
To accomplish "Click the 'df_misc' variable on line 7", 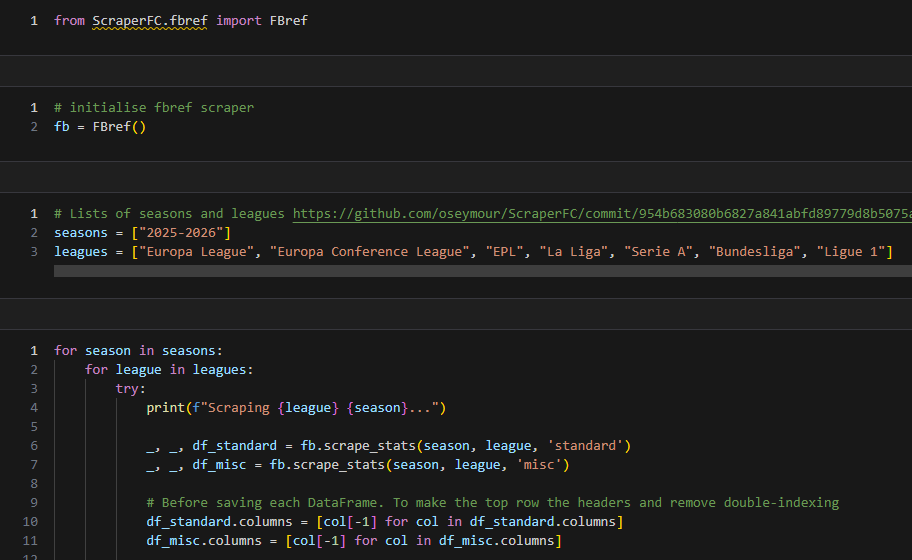I will coord(219,465).
